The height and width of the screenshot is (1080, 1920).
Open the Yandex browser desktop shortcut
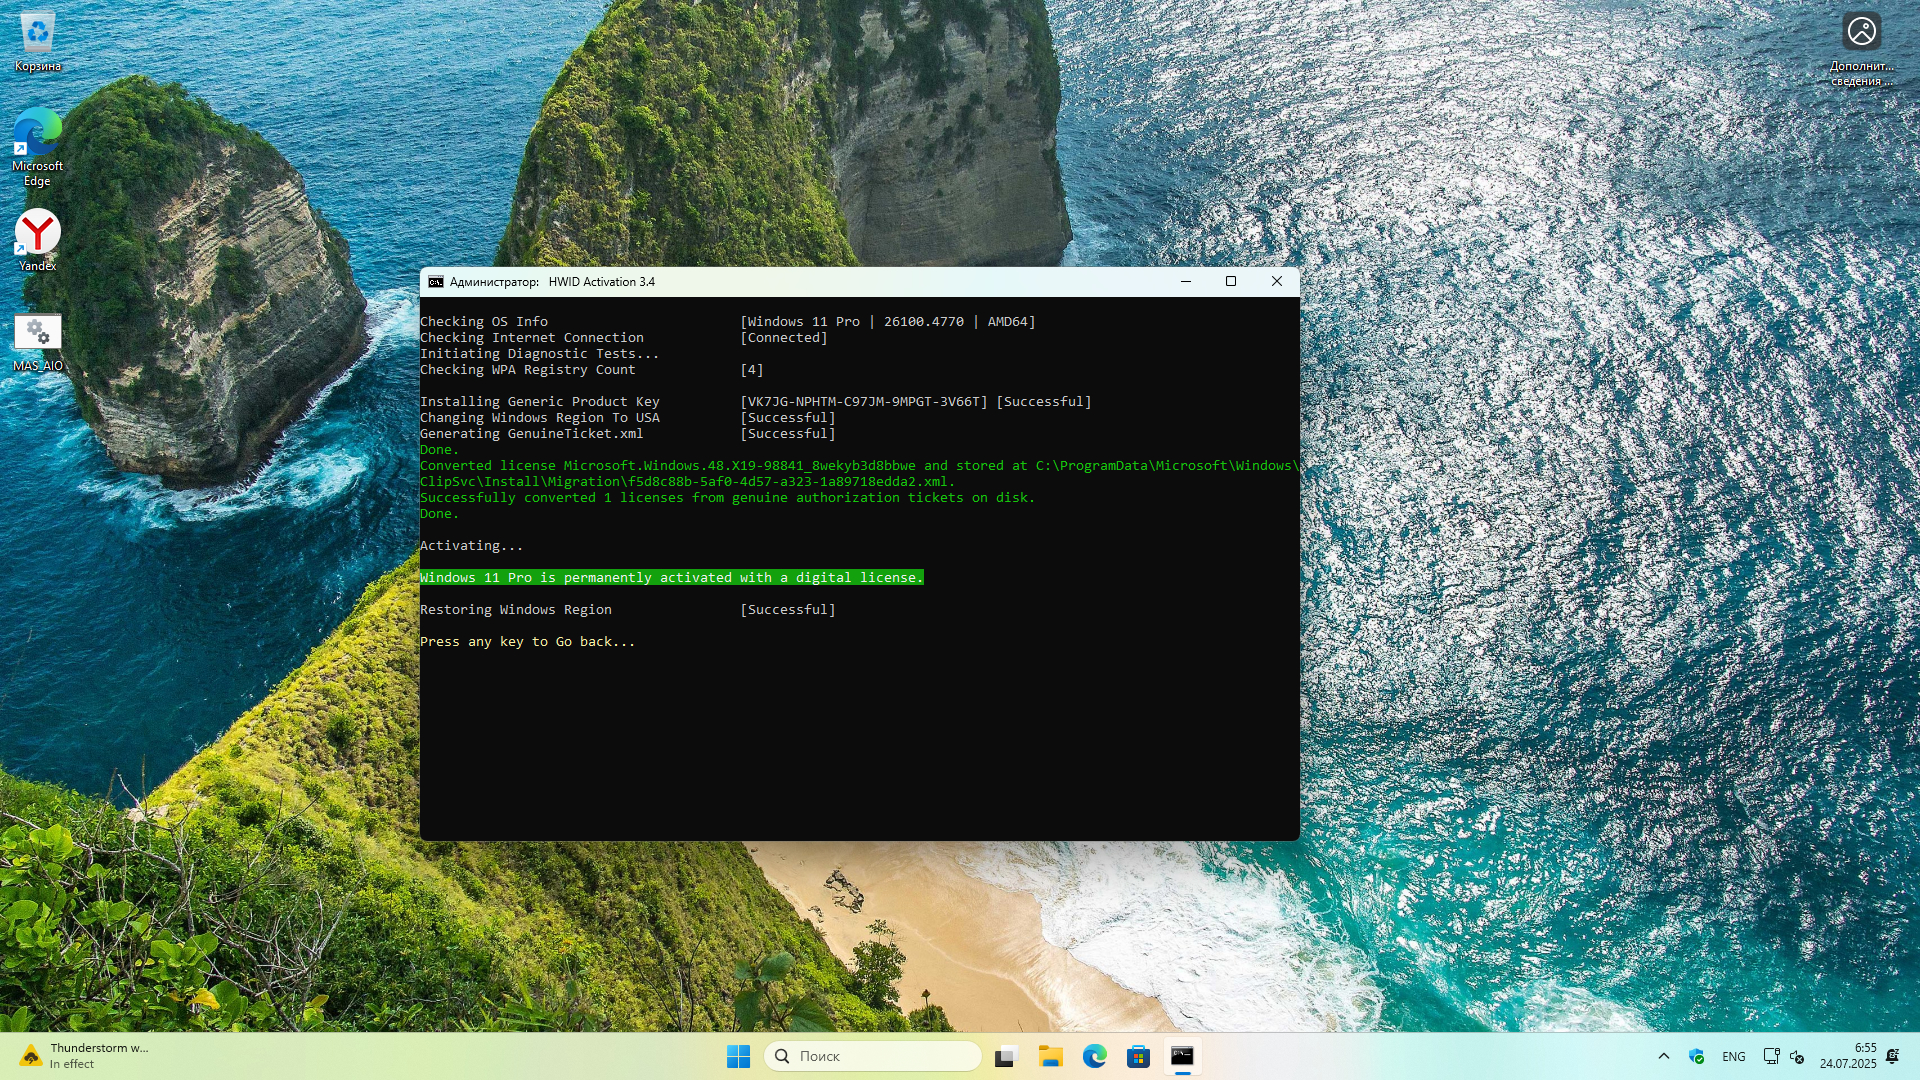[37, 240]
